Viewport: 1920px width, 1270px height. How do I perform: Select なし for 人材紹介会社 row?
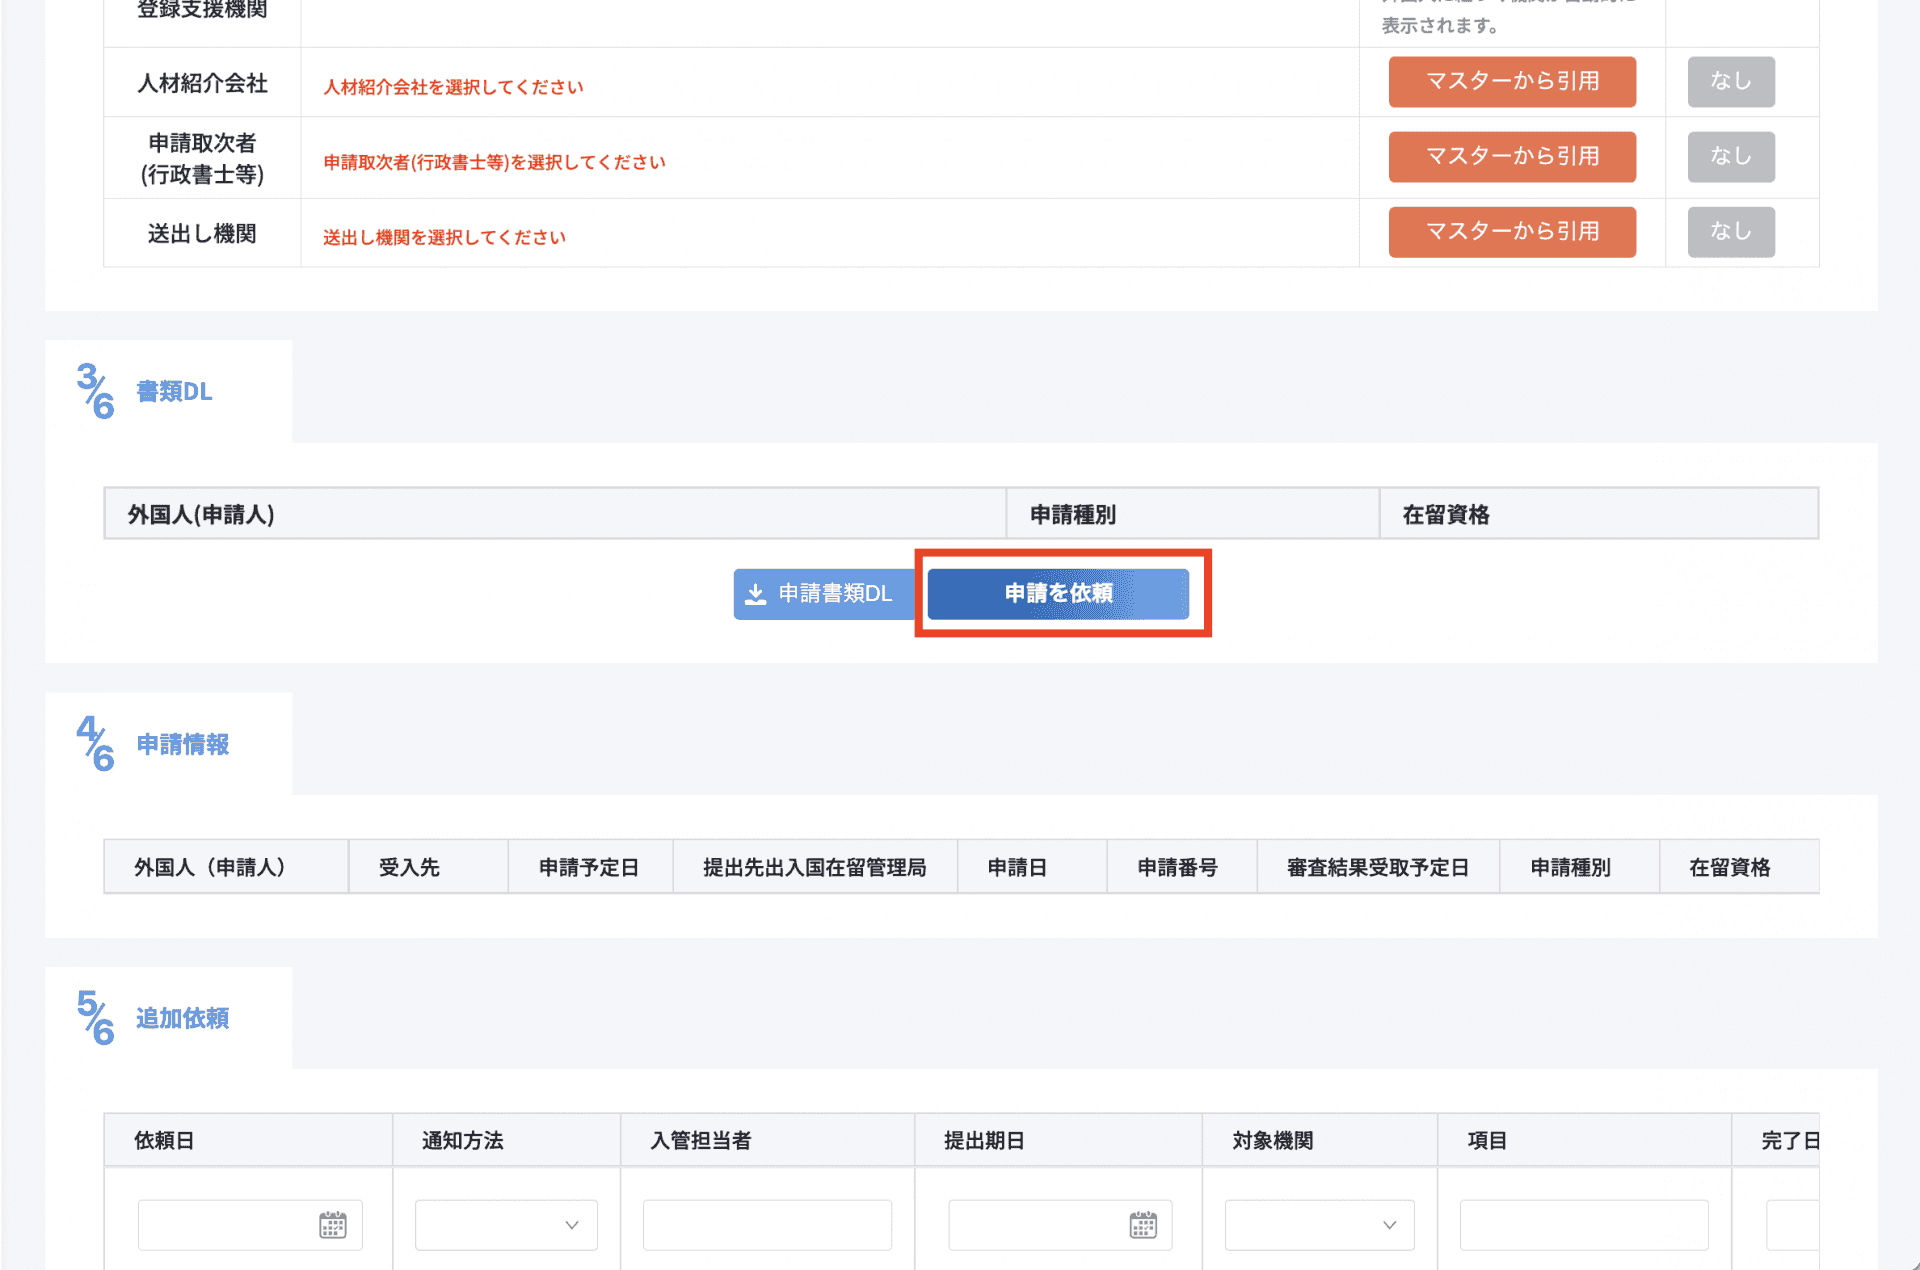(x=1730, y=81)
